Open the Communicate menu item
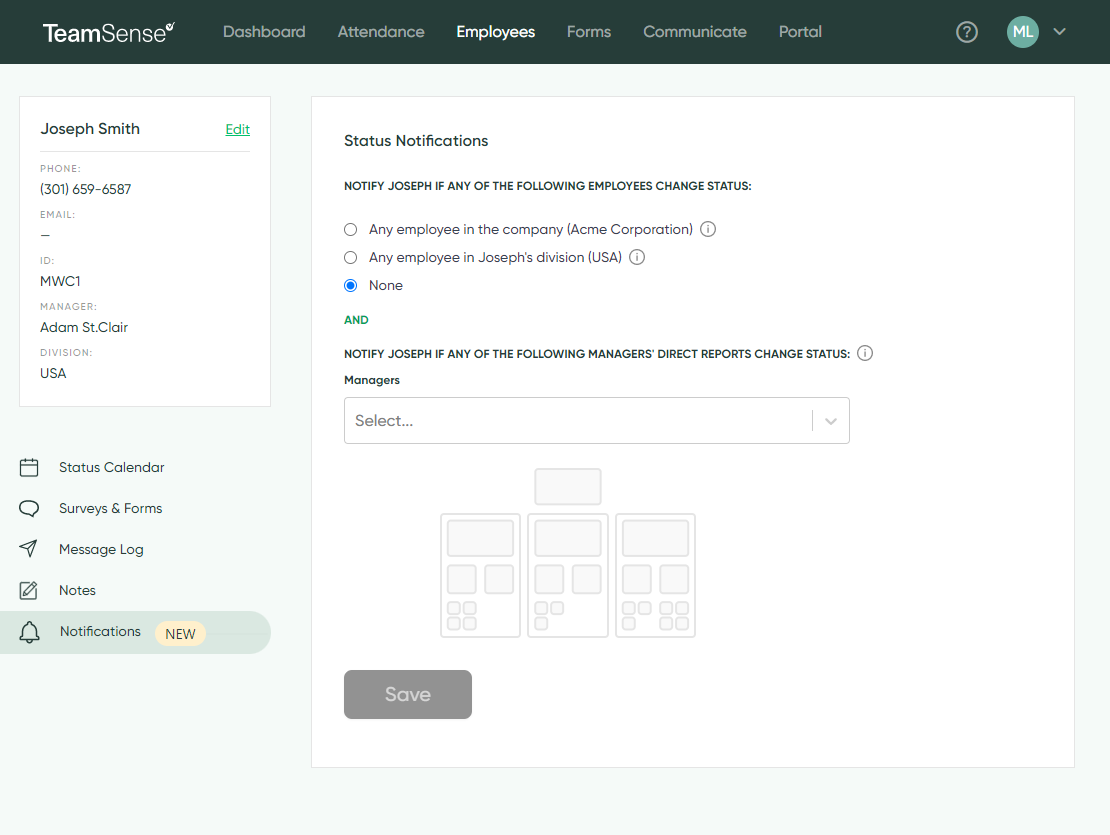This screenshot has width=1110, height=835. (x=694, y=31)
